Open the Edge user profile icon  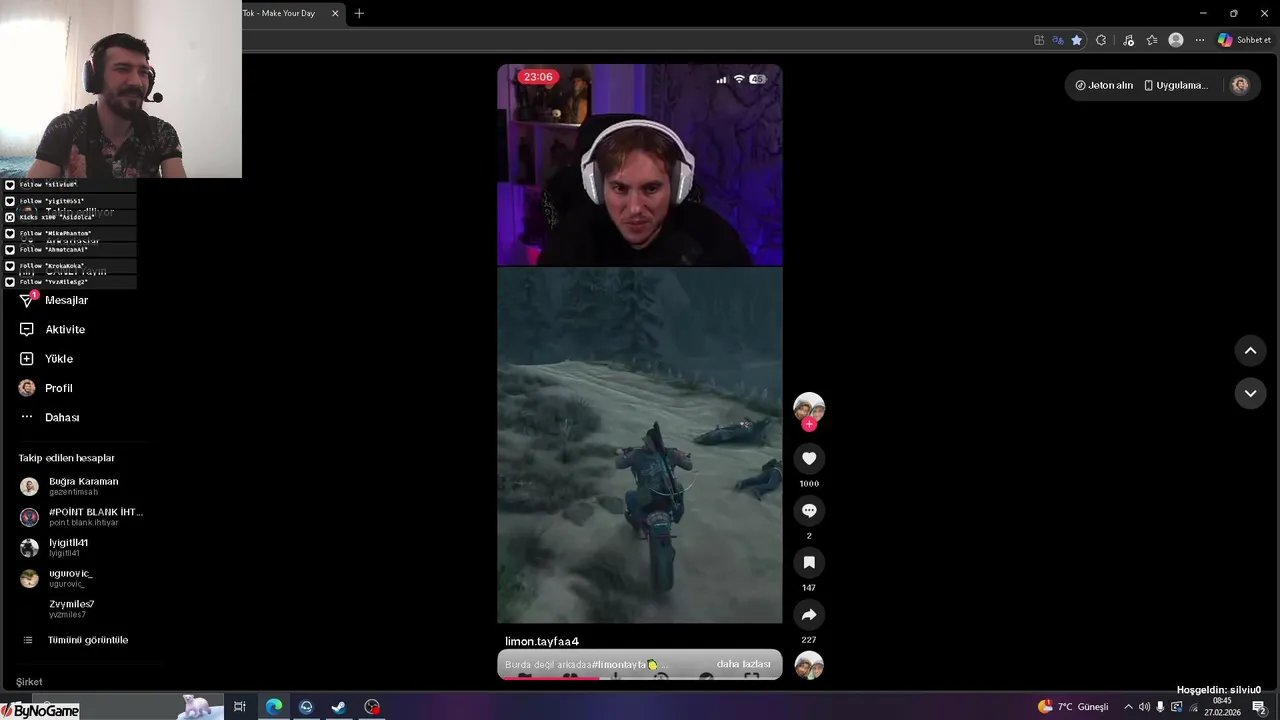click(1176, 40)
